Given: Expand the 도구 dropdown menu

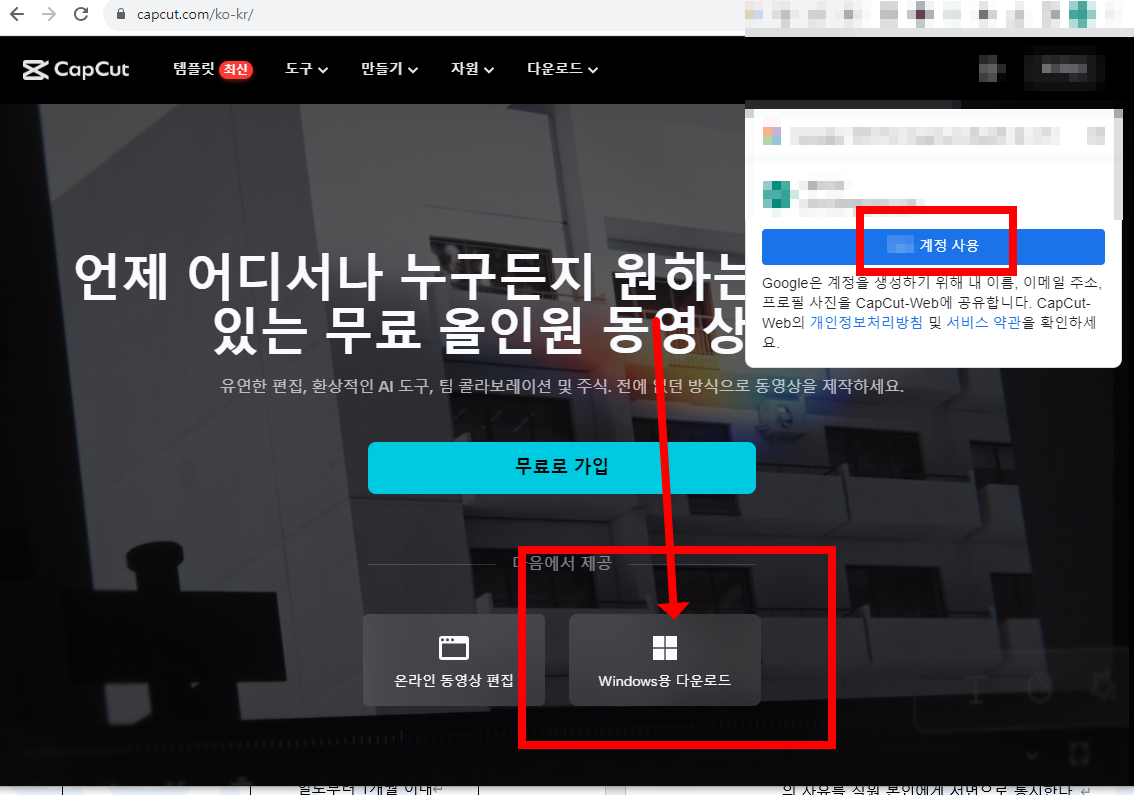Looking at the screenshot, I should coord(306,69).
